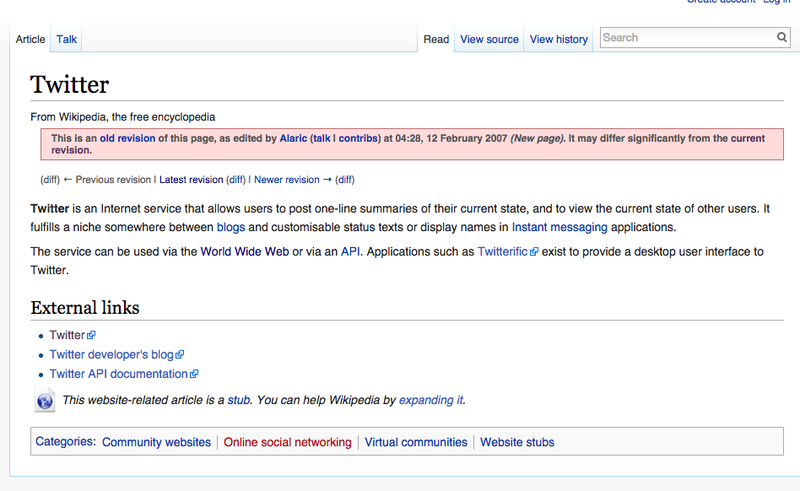The image size is (800, 491).
Task: Switch to the Talk tab
Action: [x=66, y=39]
